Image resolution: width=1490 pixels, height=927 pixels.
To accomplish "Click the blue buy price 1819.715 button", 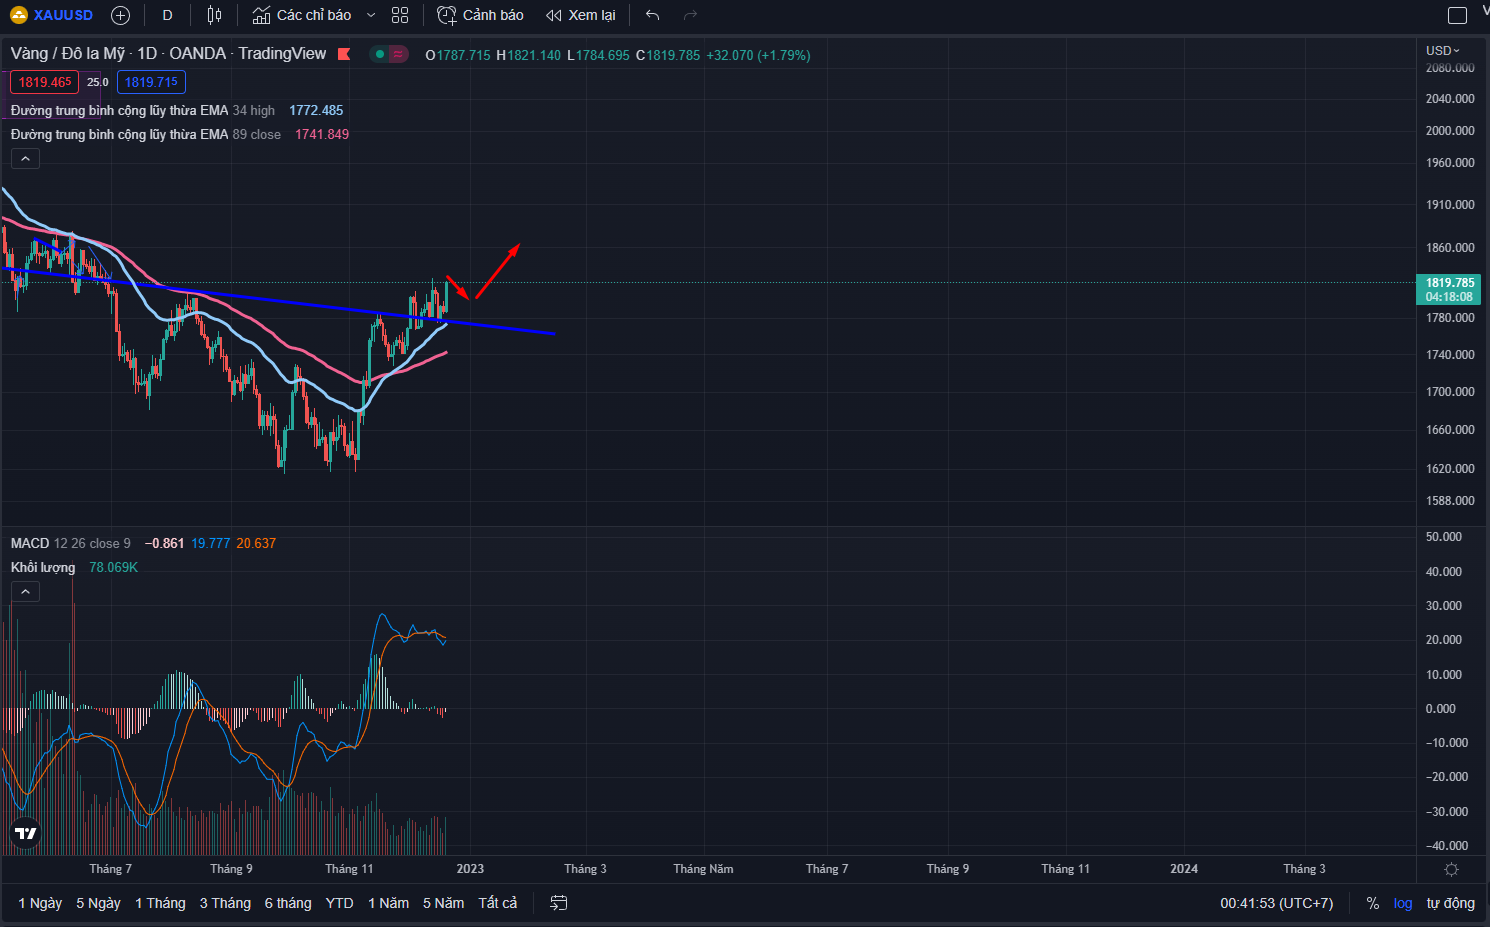I will tap(151, 82).
